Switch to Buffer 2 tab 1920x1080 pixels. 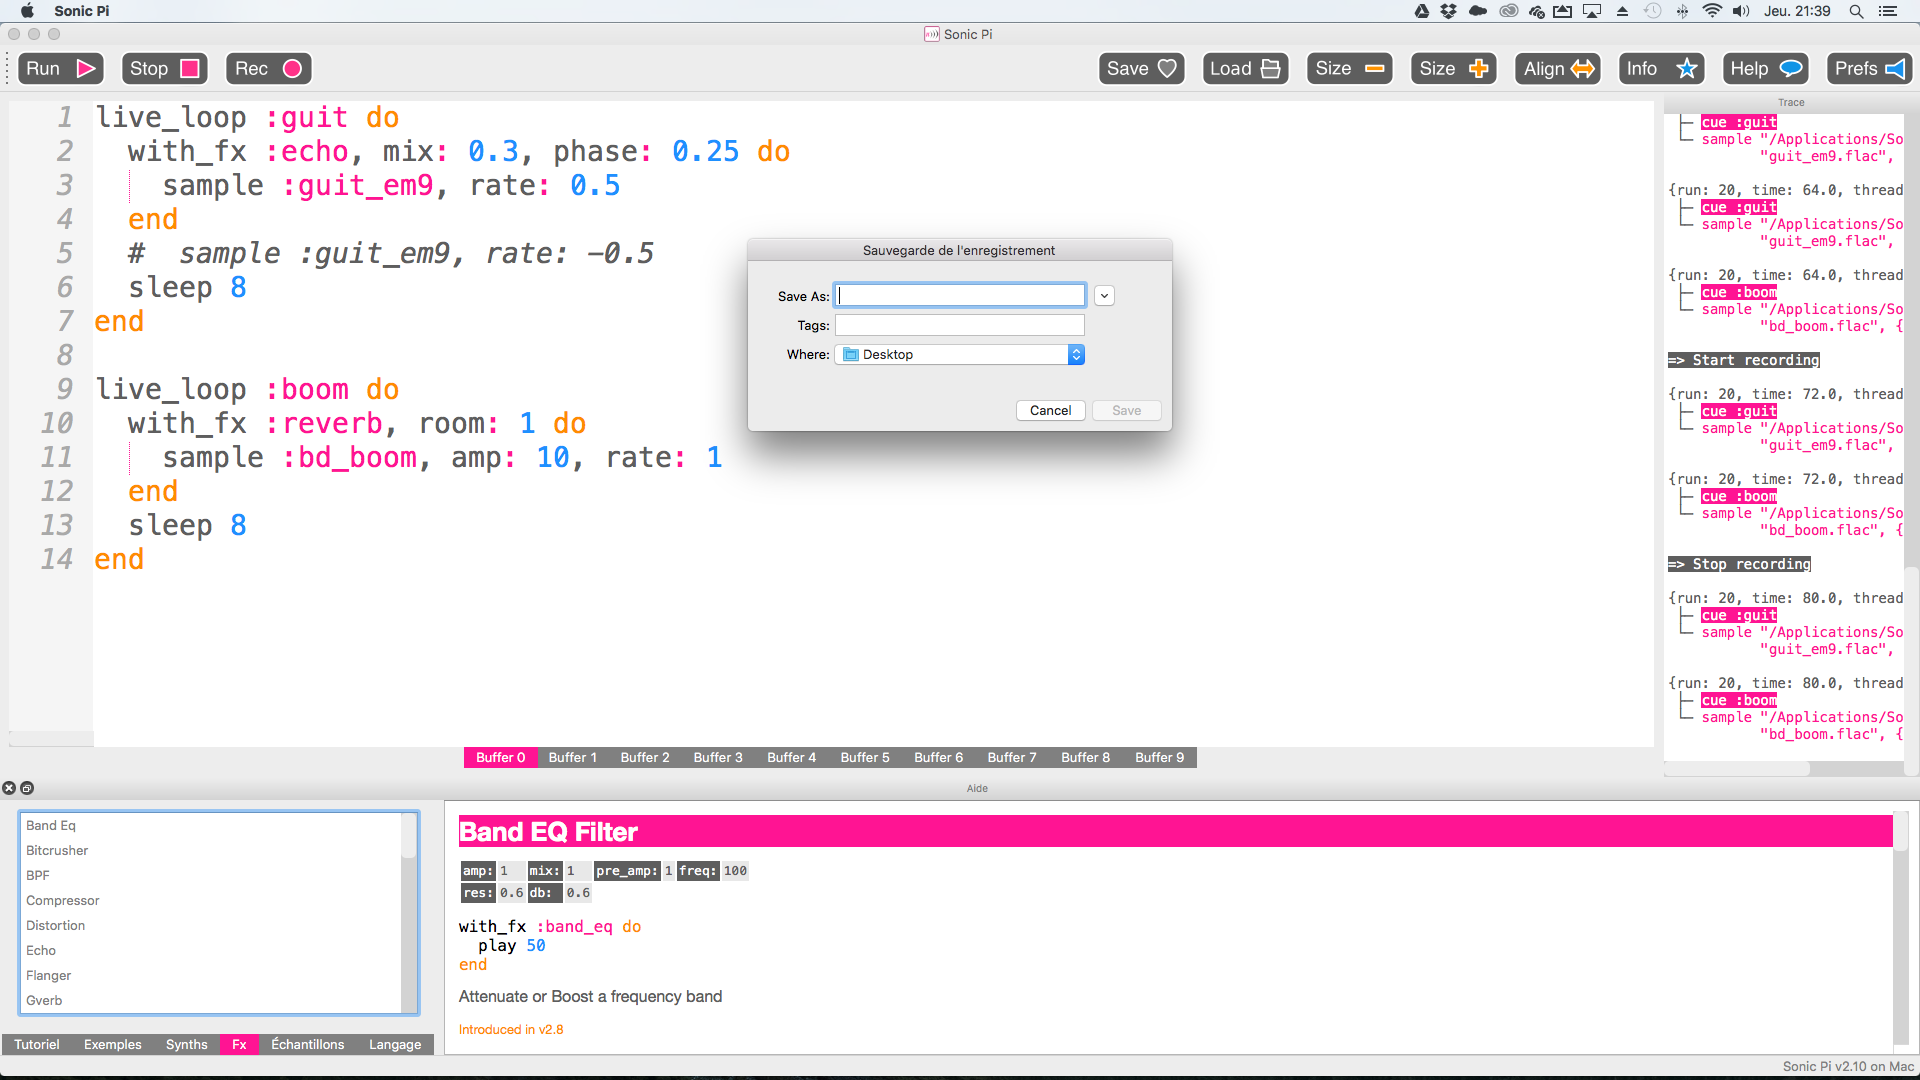[645, 757]
